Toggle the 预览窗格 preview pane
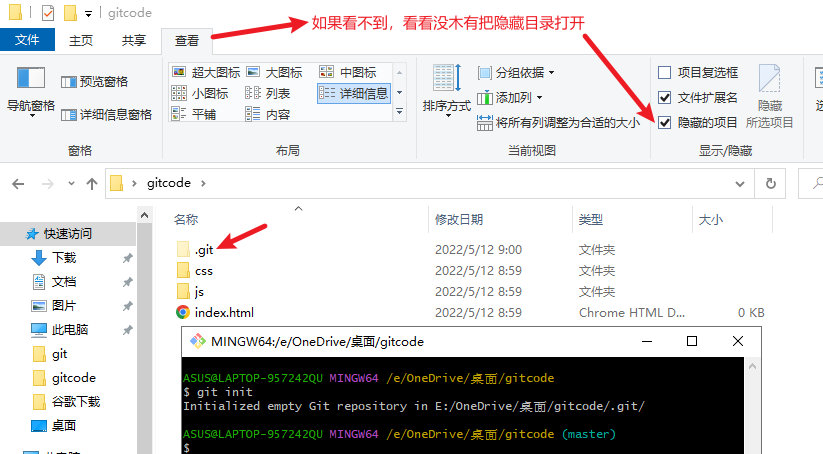 tap(94, 82)
